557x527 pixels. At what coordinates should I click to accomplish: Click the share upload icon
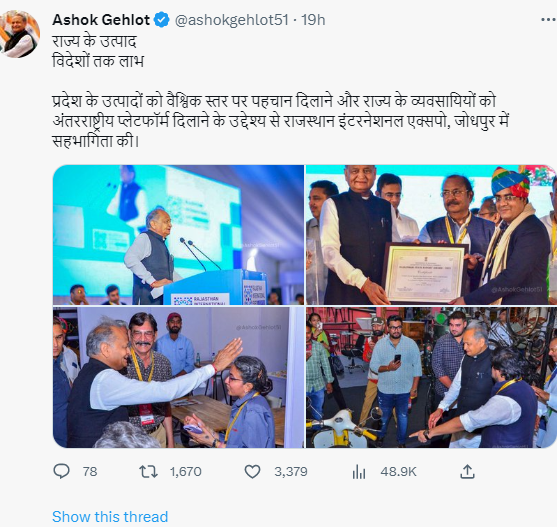467,472
